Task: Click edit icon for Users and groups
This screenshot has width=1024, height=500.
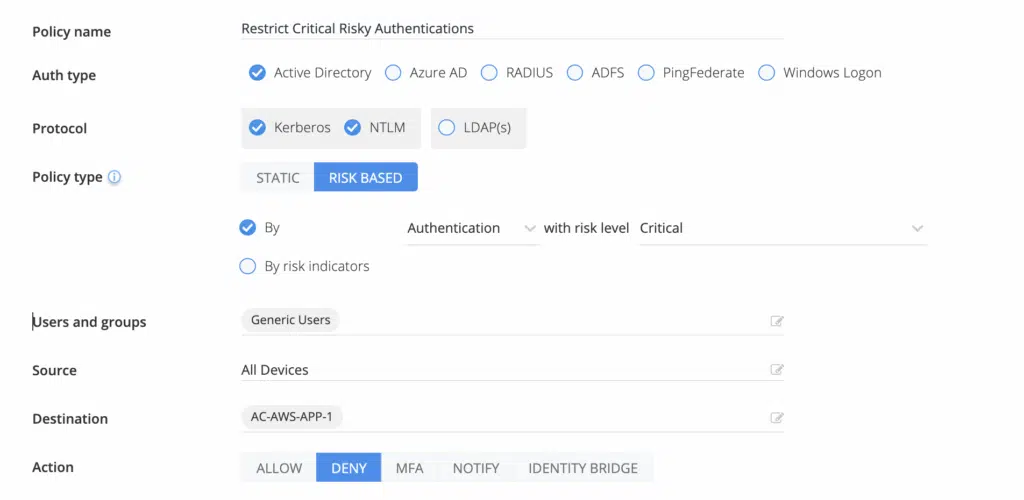Action: coord(776,321)
